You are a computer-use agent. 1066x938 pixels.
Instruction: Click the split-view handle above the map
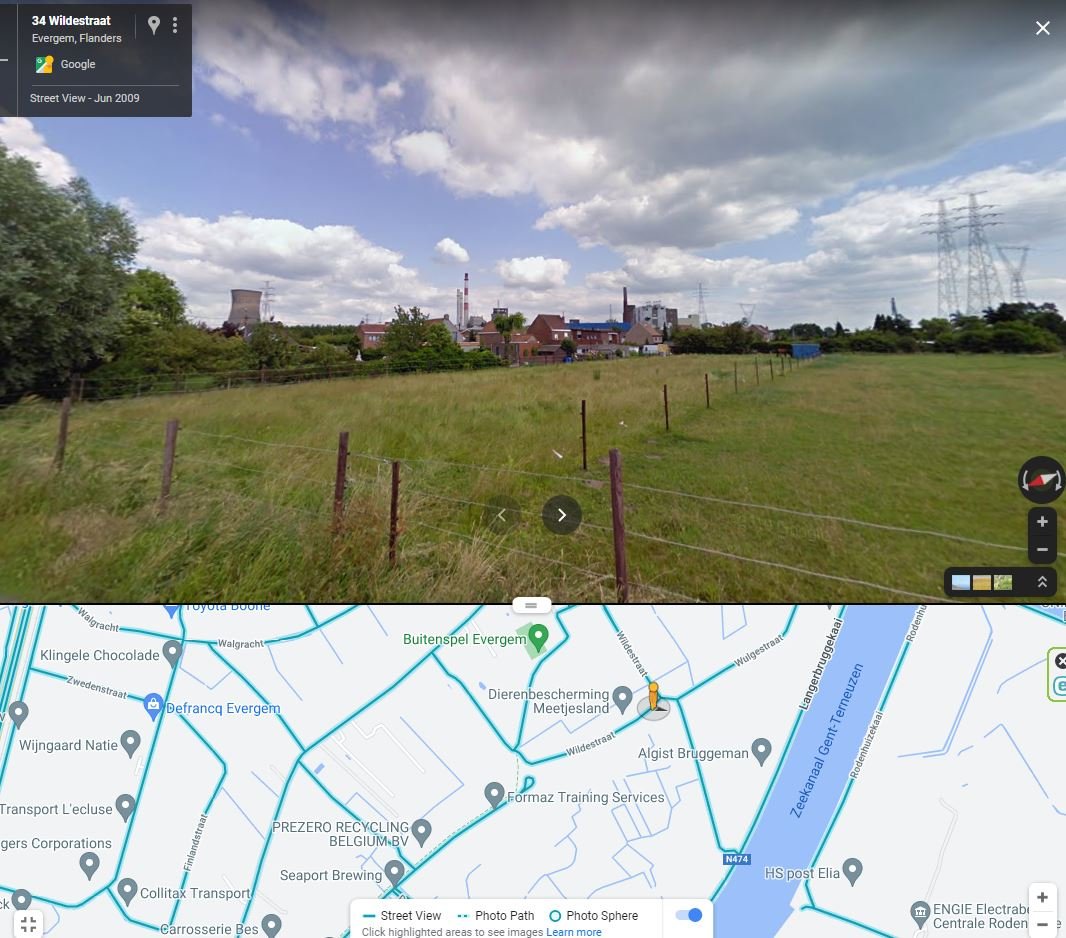(532, 605)
